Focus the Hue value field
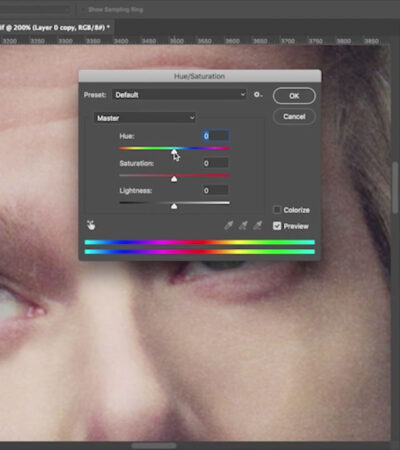Screen dimensions: 400x450 (x=216, y=136)
